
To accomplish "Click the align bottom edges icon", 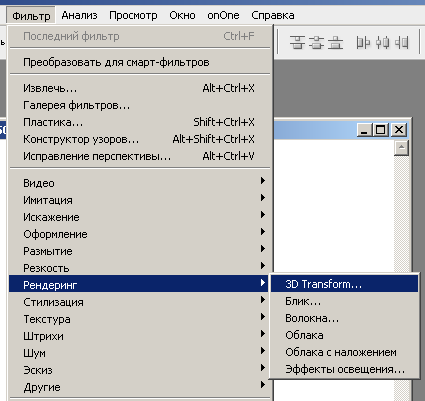I will (335, 42).
